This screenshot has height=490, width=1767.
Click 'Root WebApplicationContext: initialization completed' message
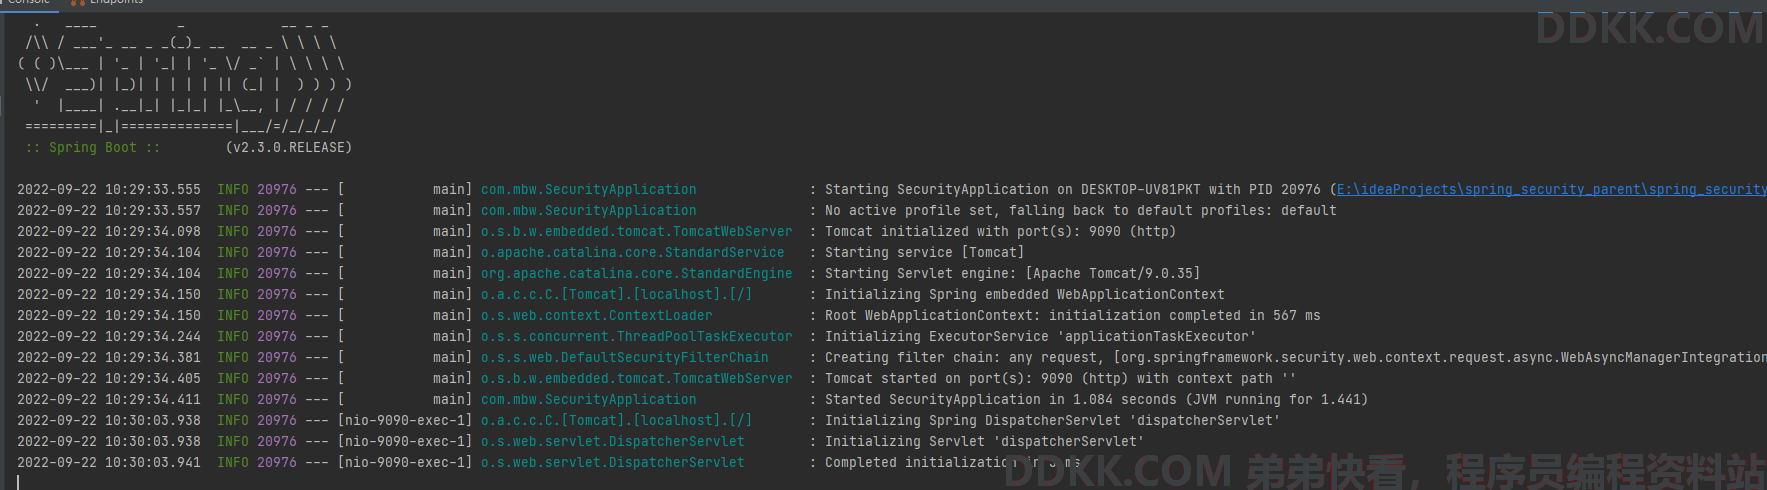(x=1072, y=315)
